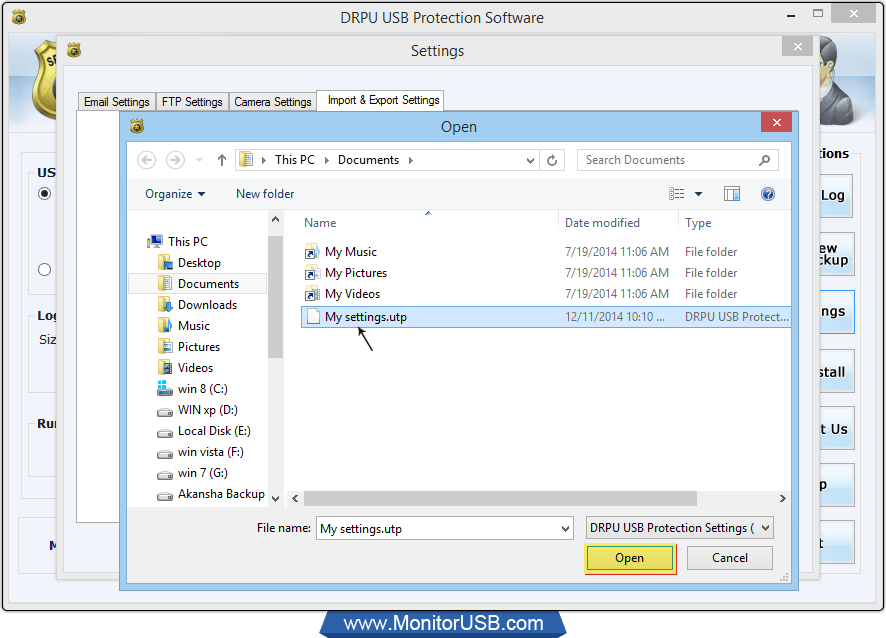Image resolution: width=886 pixels, height=638 pixels.
Task: Open the view options dropdown arrow
Action: click(x=698, y=194)
